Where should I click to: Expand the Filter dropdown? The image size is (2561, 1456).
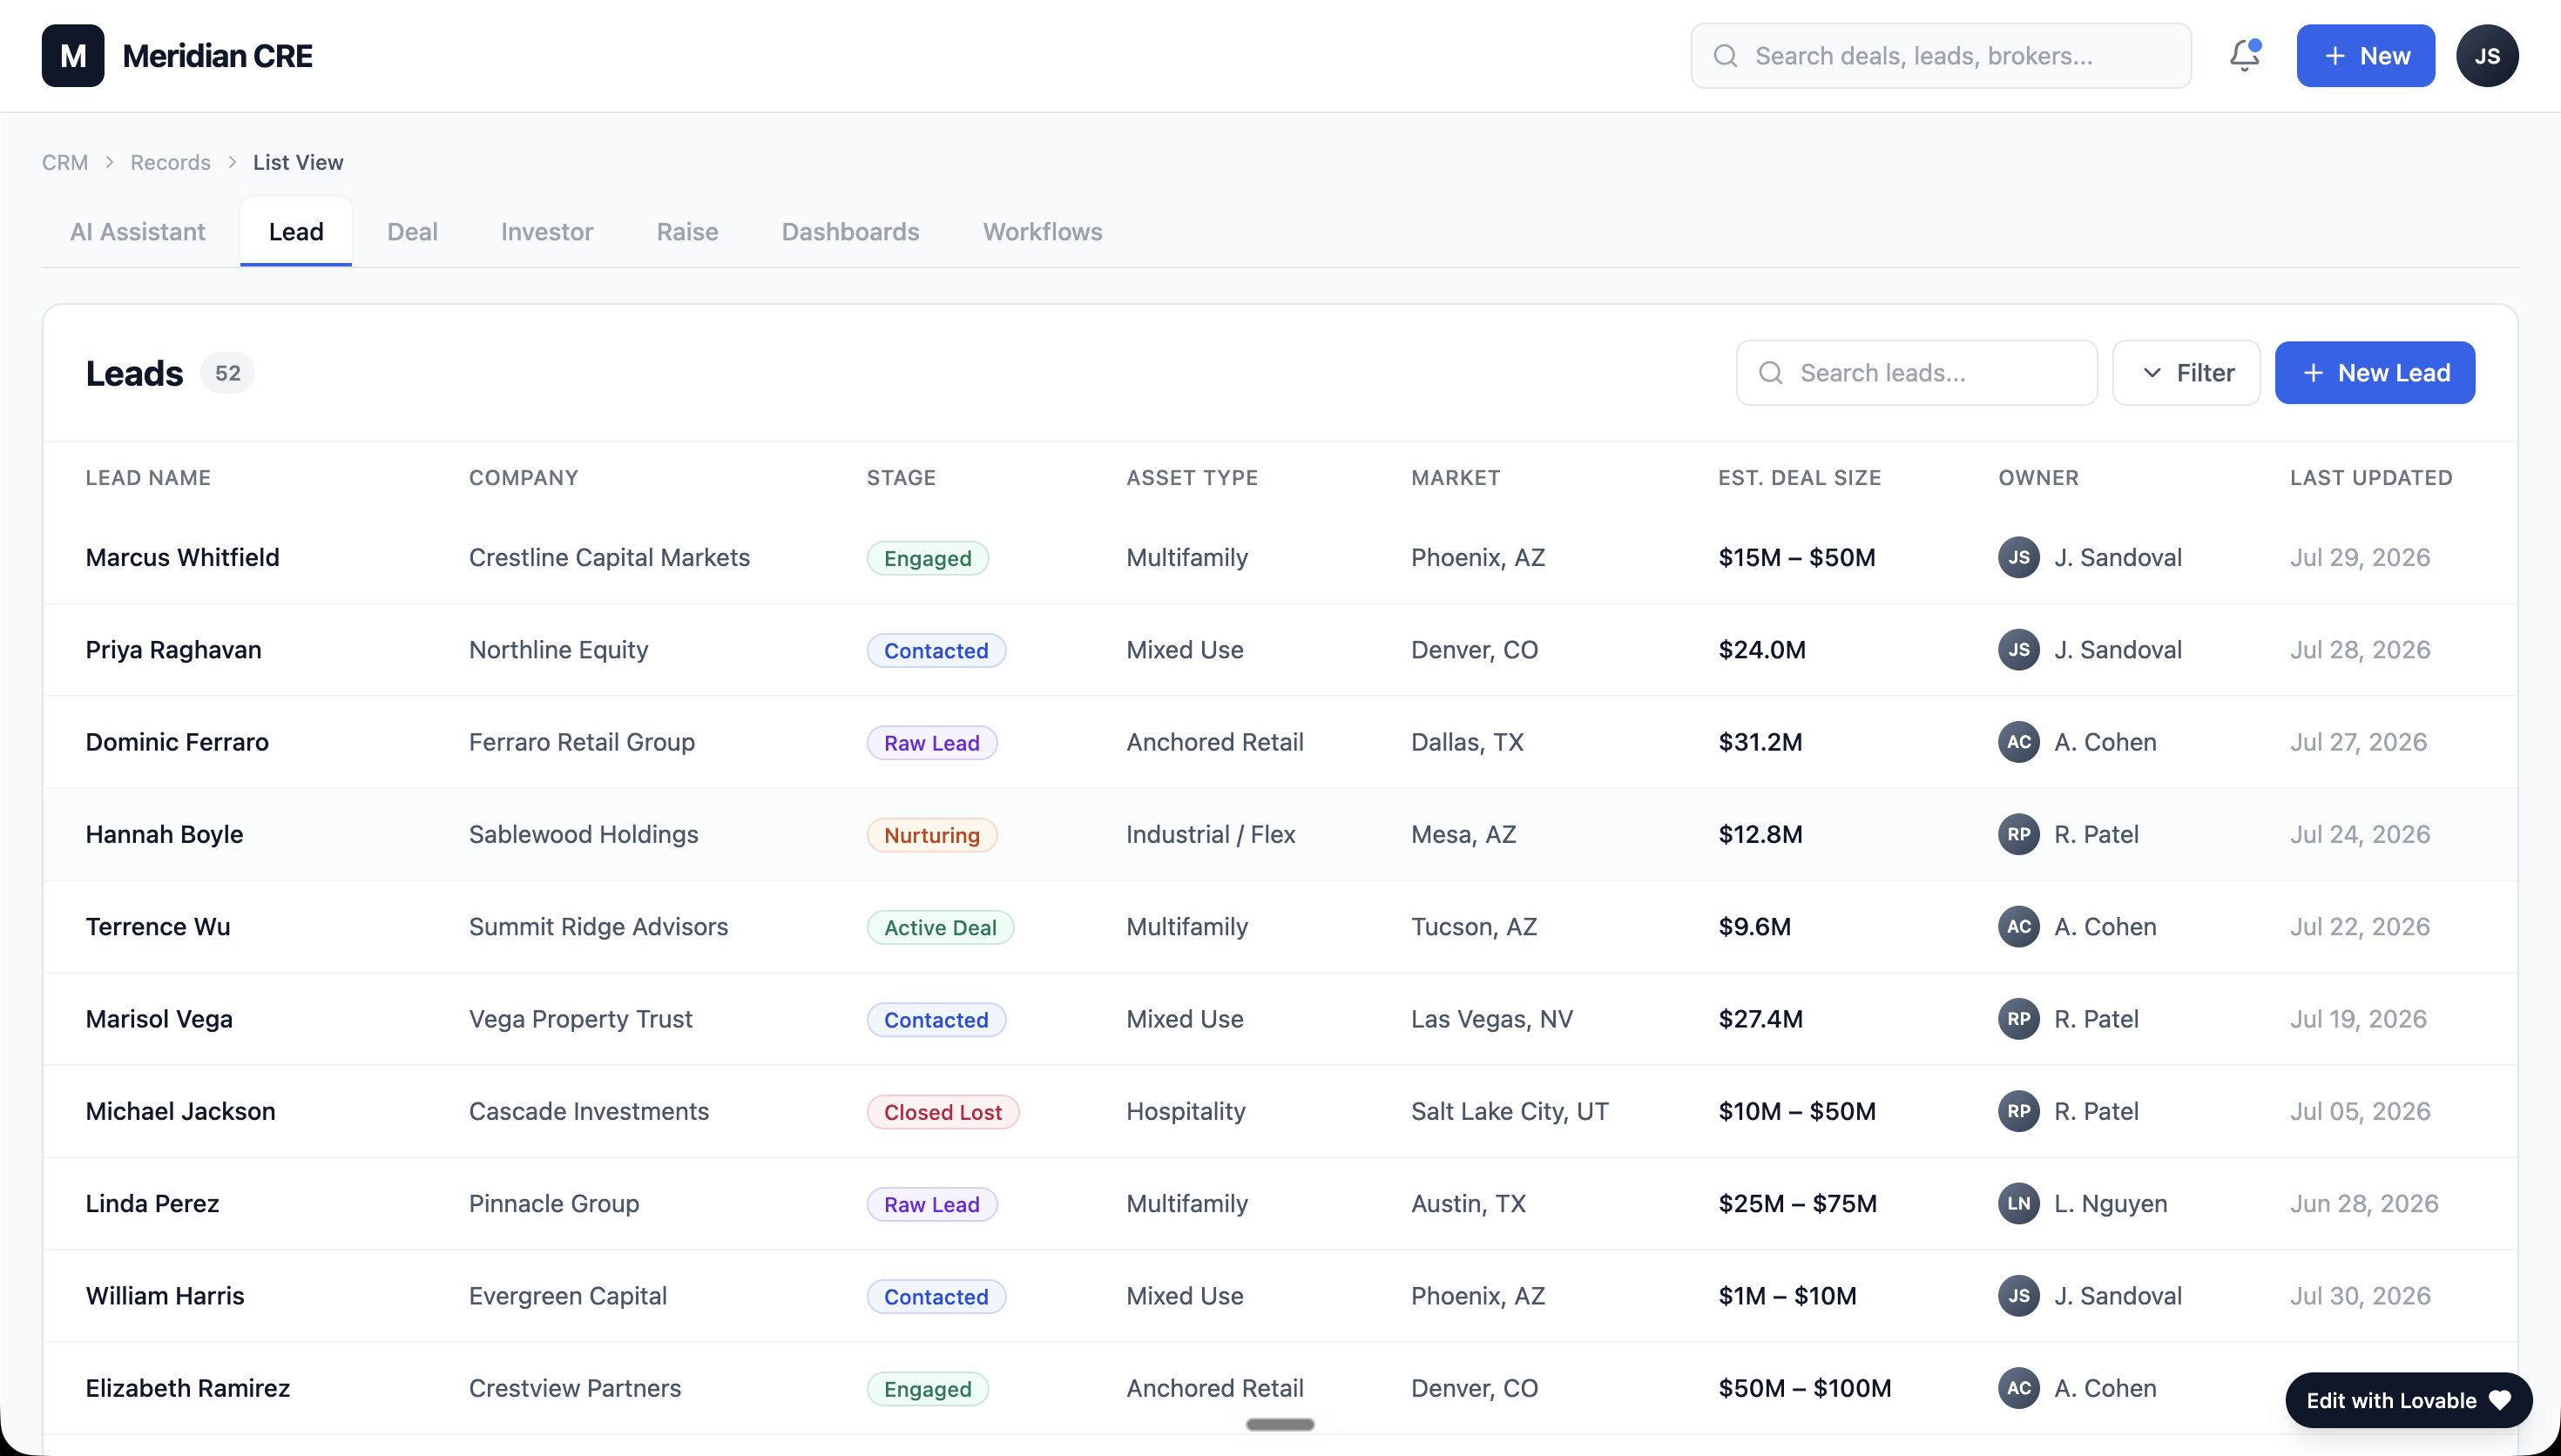2186,373
